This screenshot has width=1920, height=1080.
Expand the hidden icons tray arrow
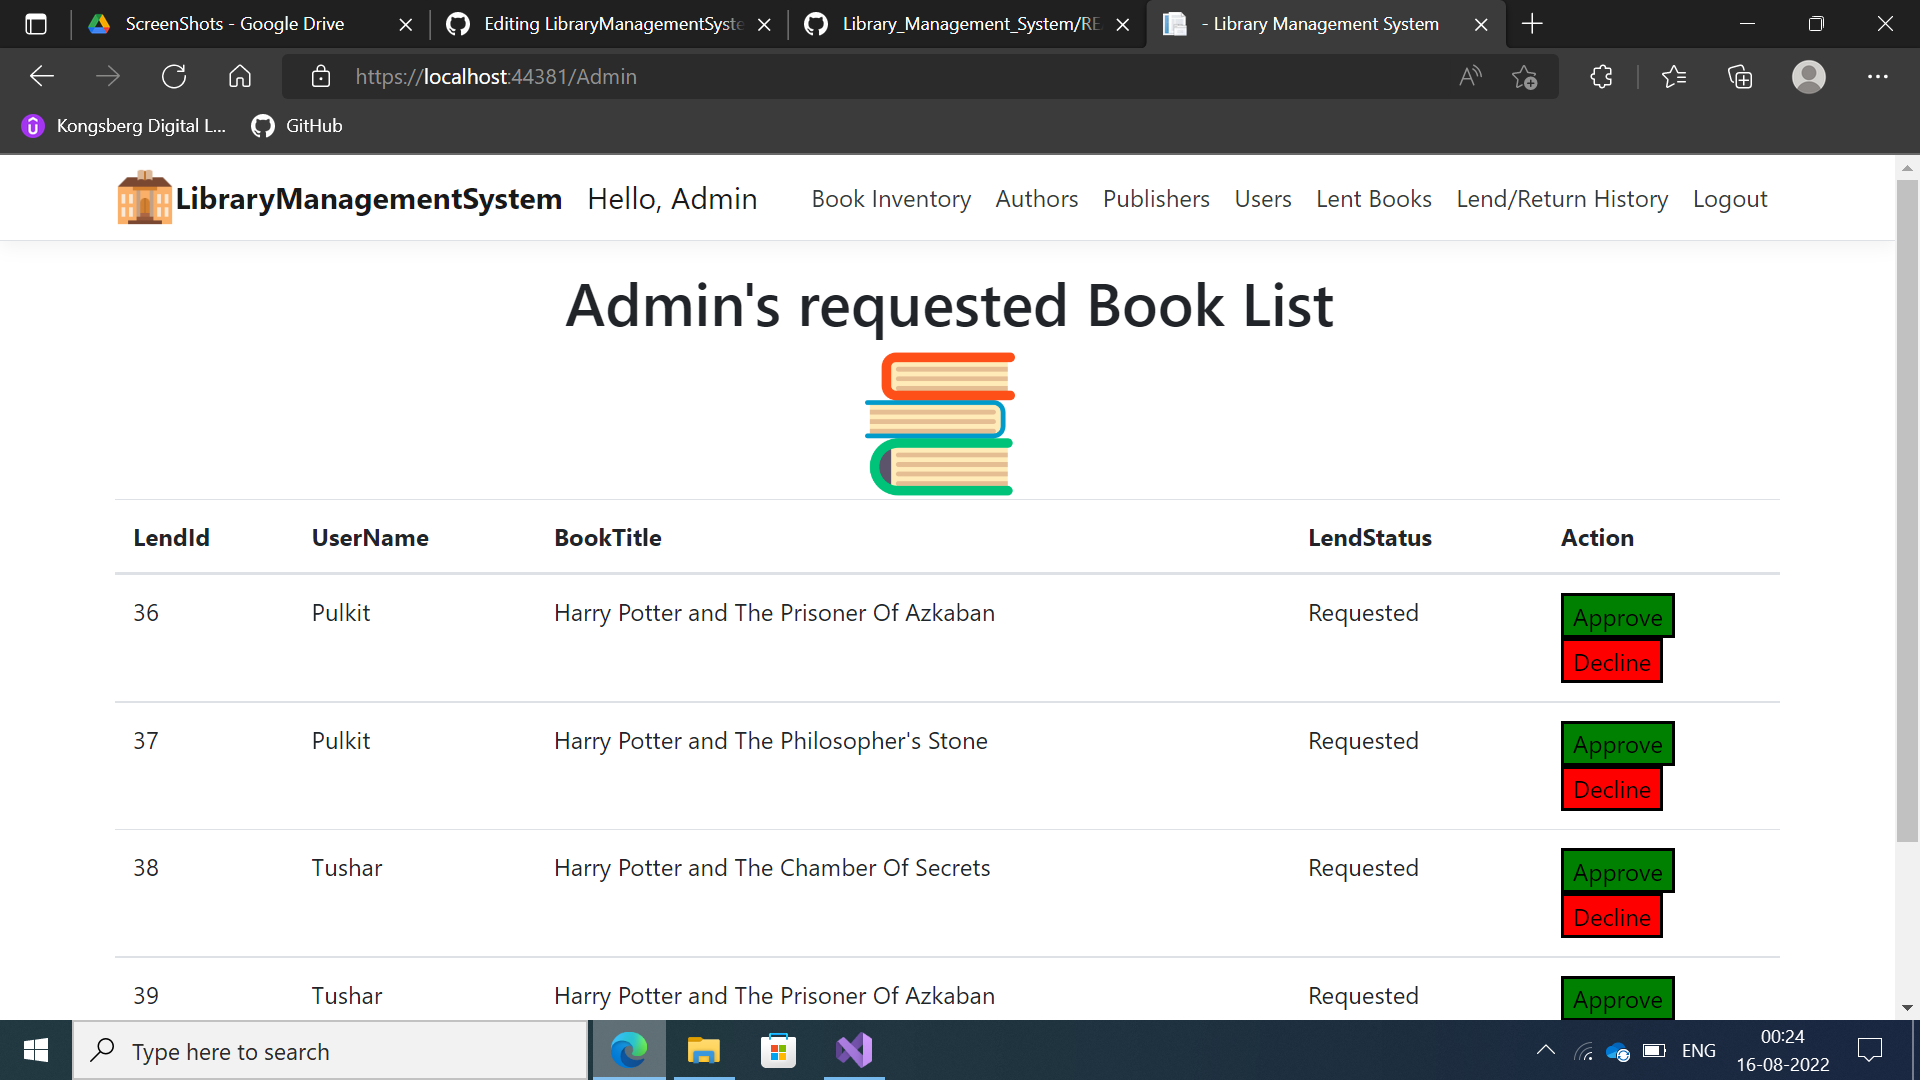click(x=1545, y=1050)
